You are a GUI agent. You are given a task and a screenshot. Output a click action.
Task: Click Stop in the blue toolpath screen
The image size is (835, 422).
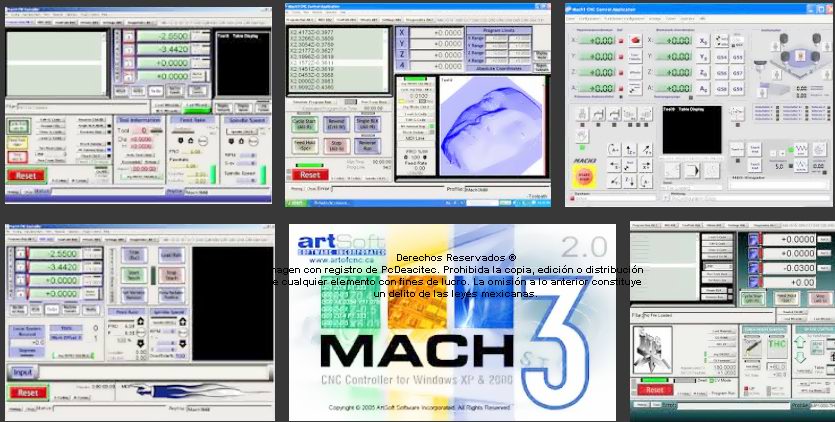click(x=336, y=146)
